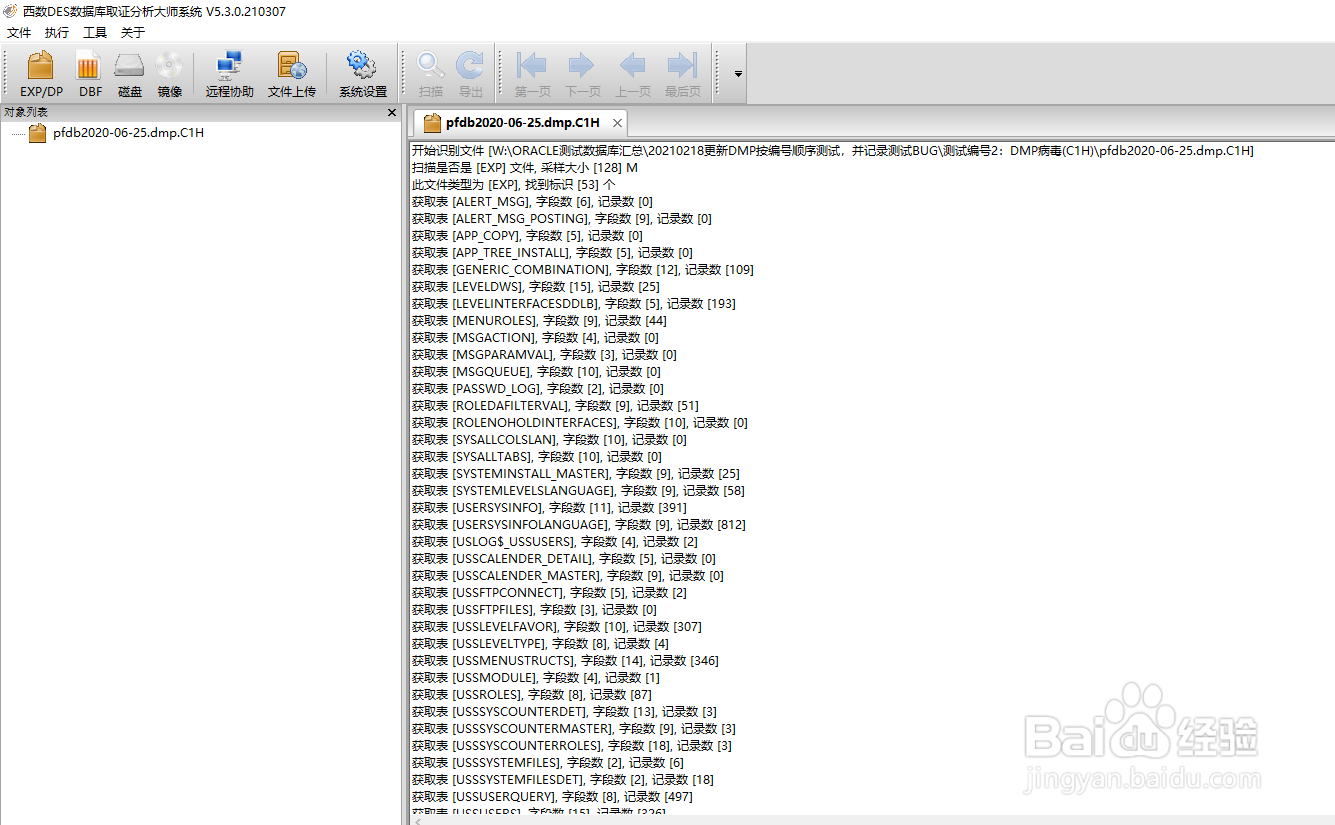Click the 导出 export icon
Image resolution: width=1335 pixels, height=825 pixels.
click(470, 74)
